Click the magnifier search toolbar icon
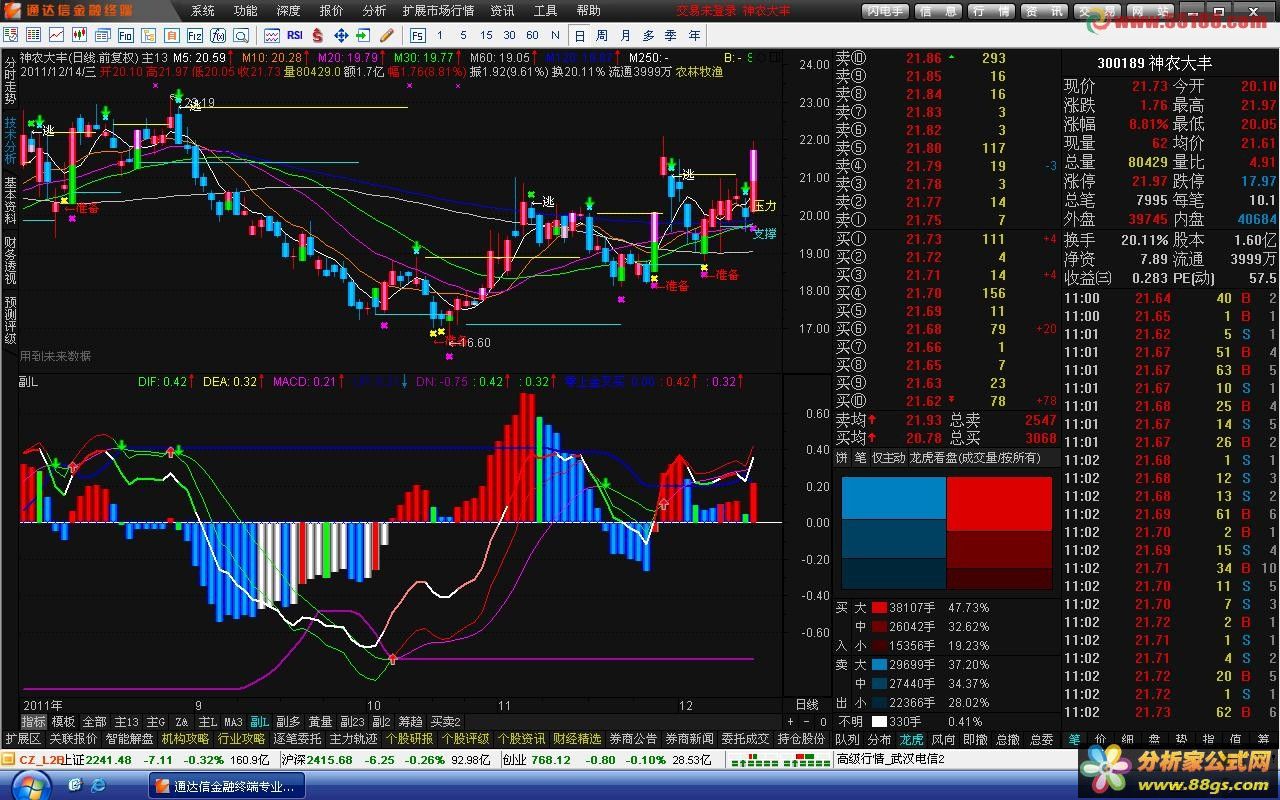Image resolution: width=1280 pixels, height=800 pixels. 241,35
